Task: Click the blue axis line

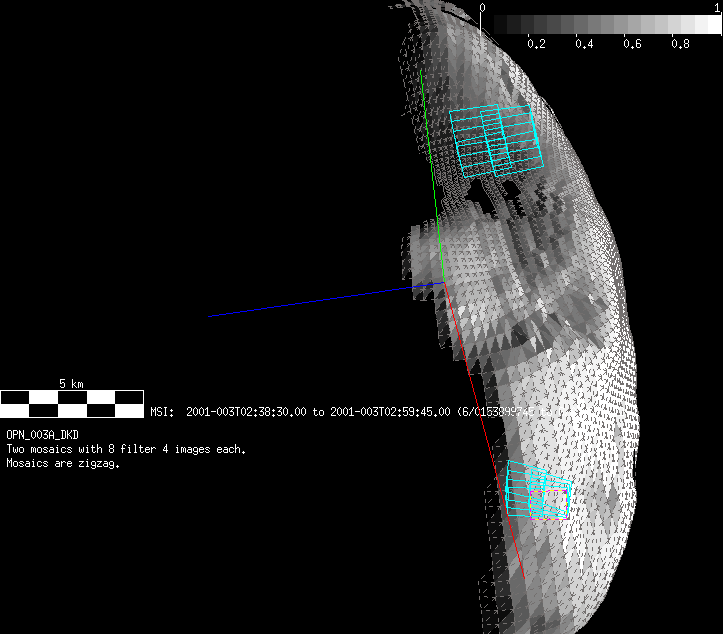Action: tap(310, 303)
